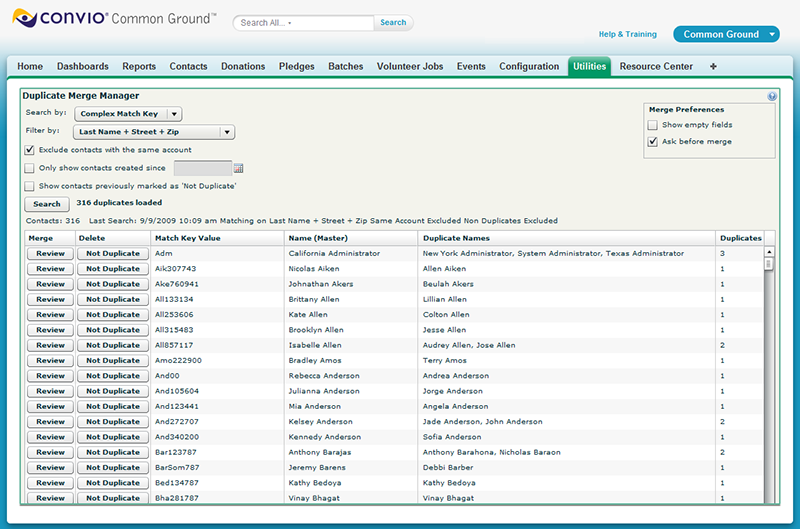The image size is (800, 529).
Task: Click Review button for Nicolas Aiken row
Action: (50, 269)
